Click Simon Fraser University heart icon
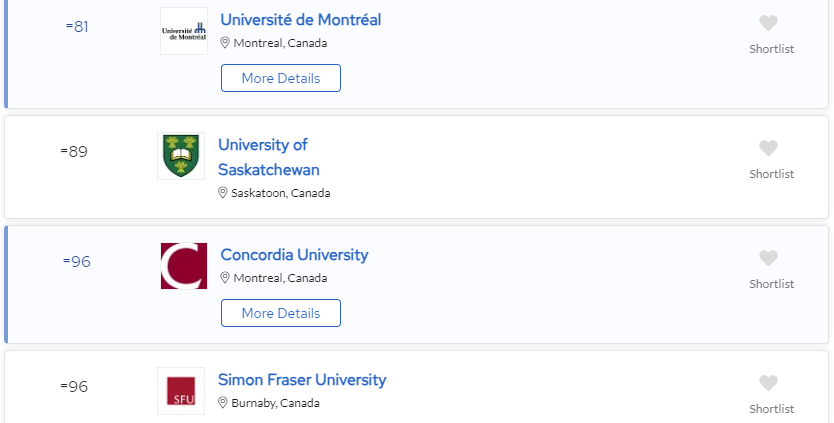834x423 pixels. (x=768, y=383)
